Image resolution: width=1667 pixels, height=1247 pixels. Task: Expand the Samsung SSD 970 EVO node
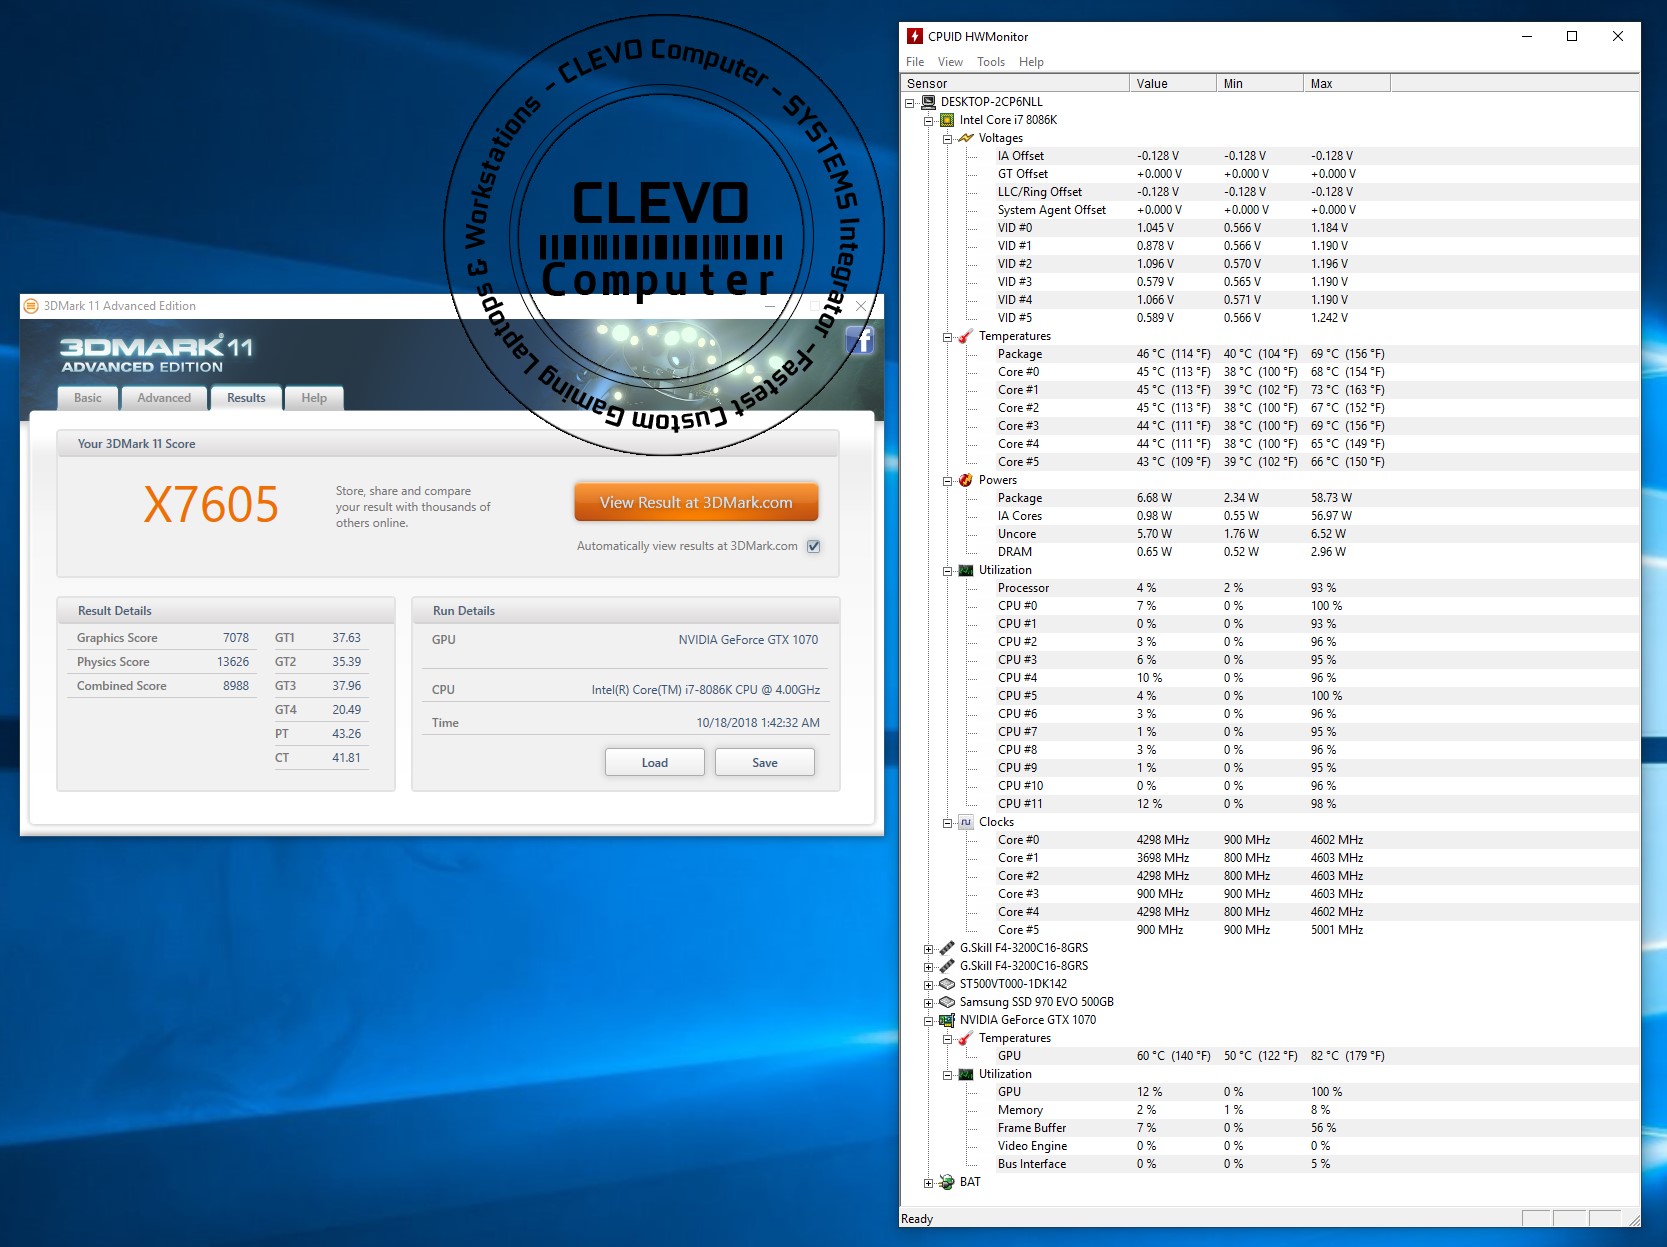point(928,1003)
